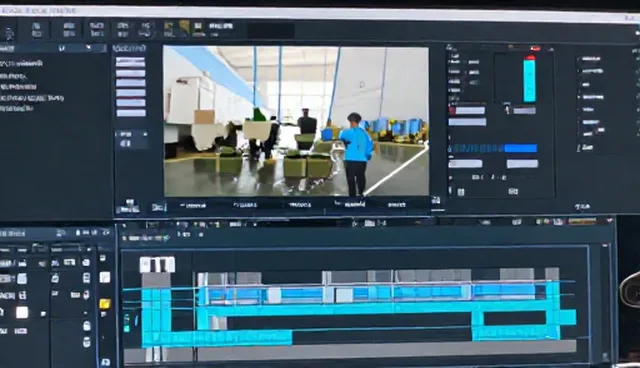Open the dropdown arrow in the top-left panel header

[89, 48]
